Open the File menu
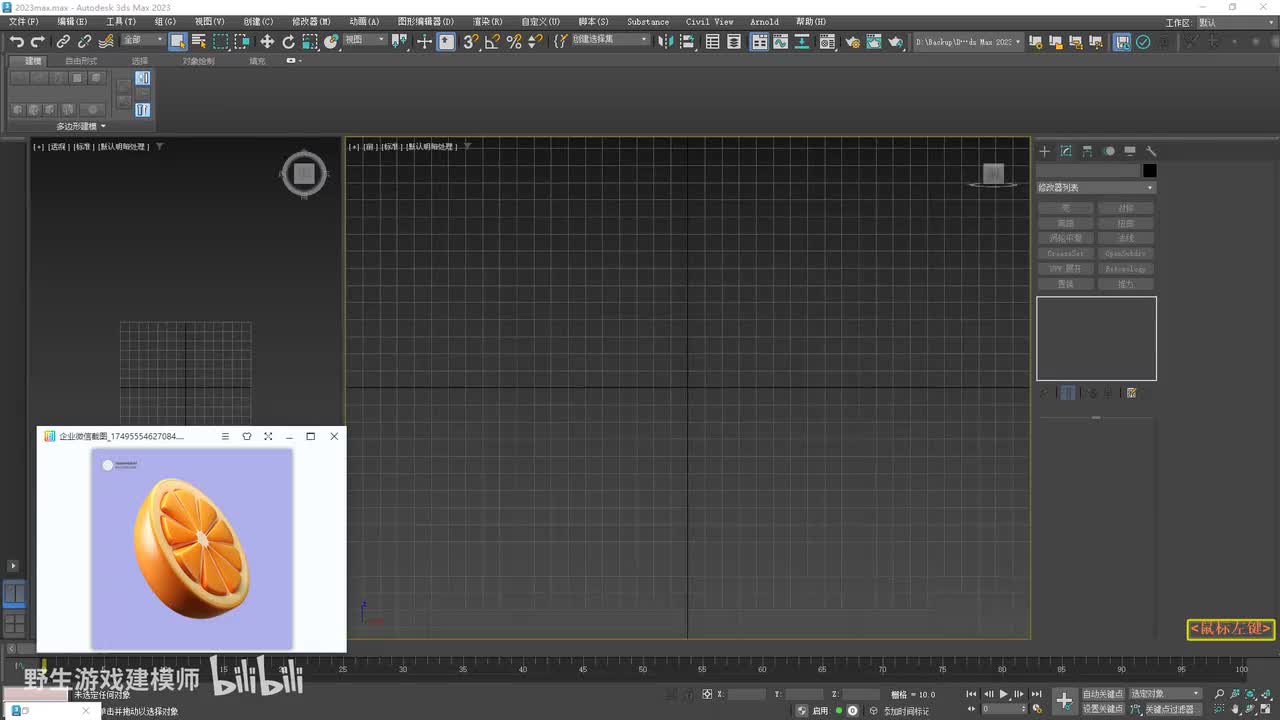This screenshot has height=720, width=1280. [x=24, y=21]
